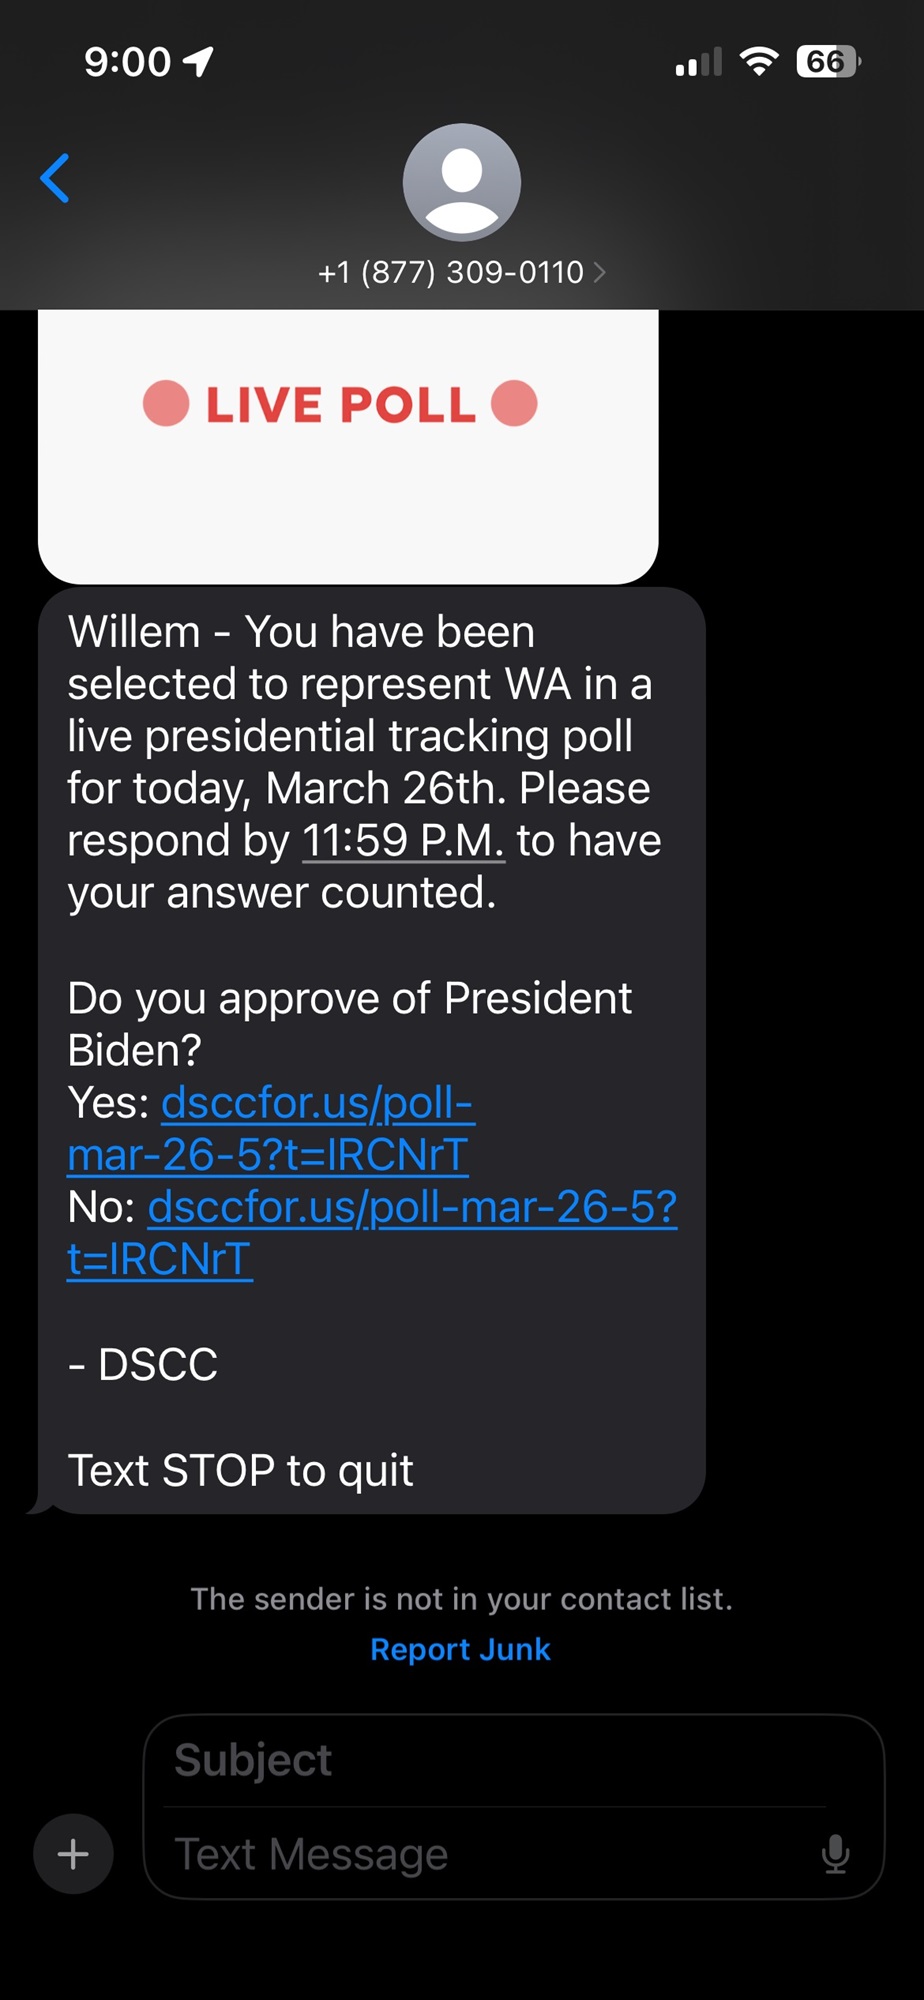924x2000 pixels.
Task: Expand details chevron beside phone number
Action: tap(600, 272)
